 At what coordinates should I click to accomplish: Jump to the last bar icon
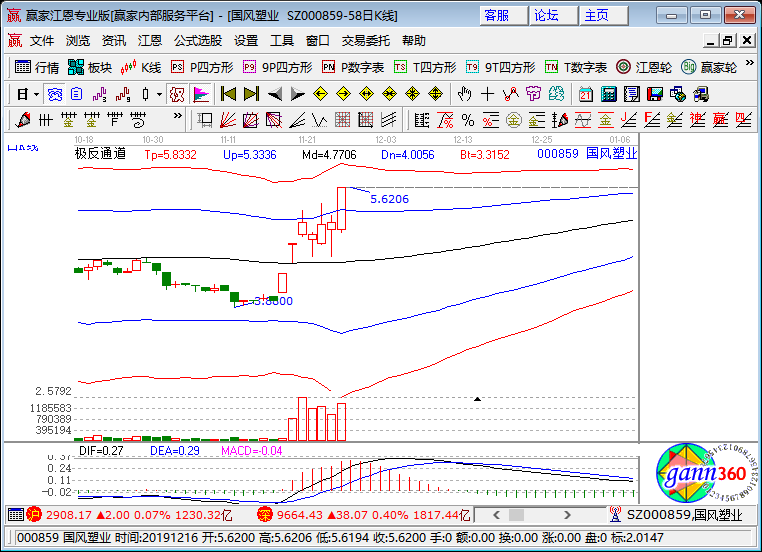coord(251,94)
